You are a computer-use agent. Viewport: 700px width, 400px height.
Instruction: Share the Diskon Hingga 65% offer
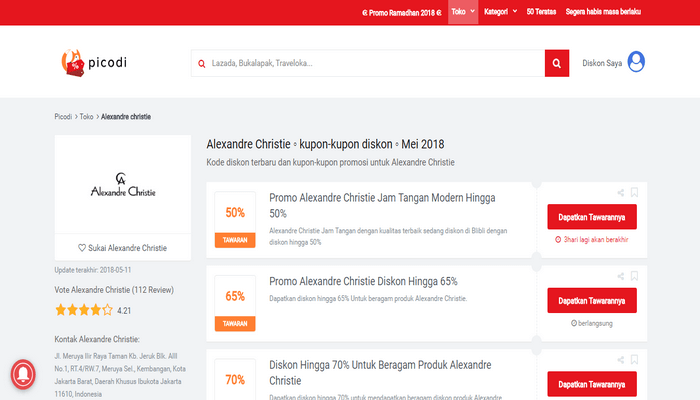(621, 276)
